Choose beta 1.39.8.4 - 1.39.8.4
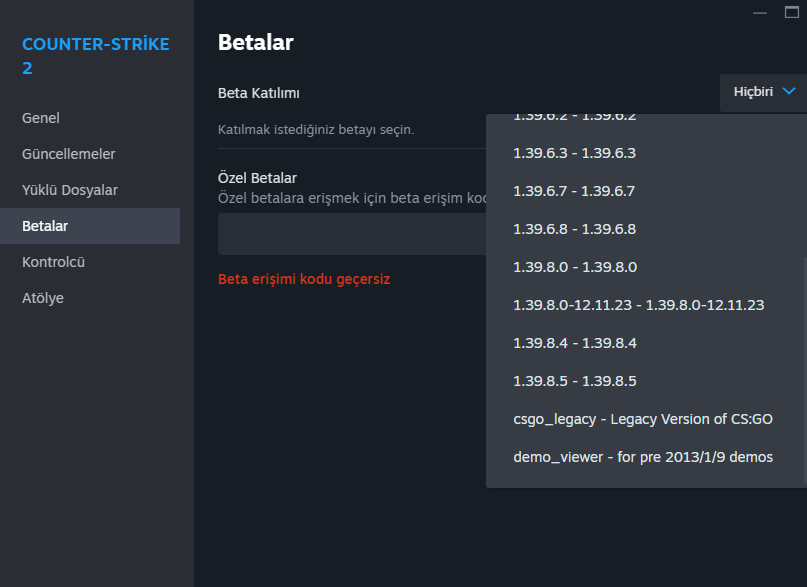 [646, 343]
